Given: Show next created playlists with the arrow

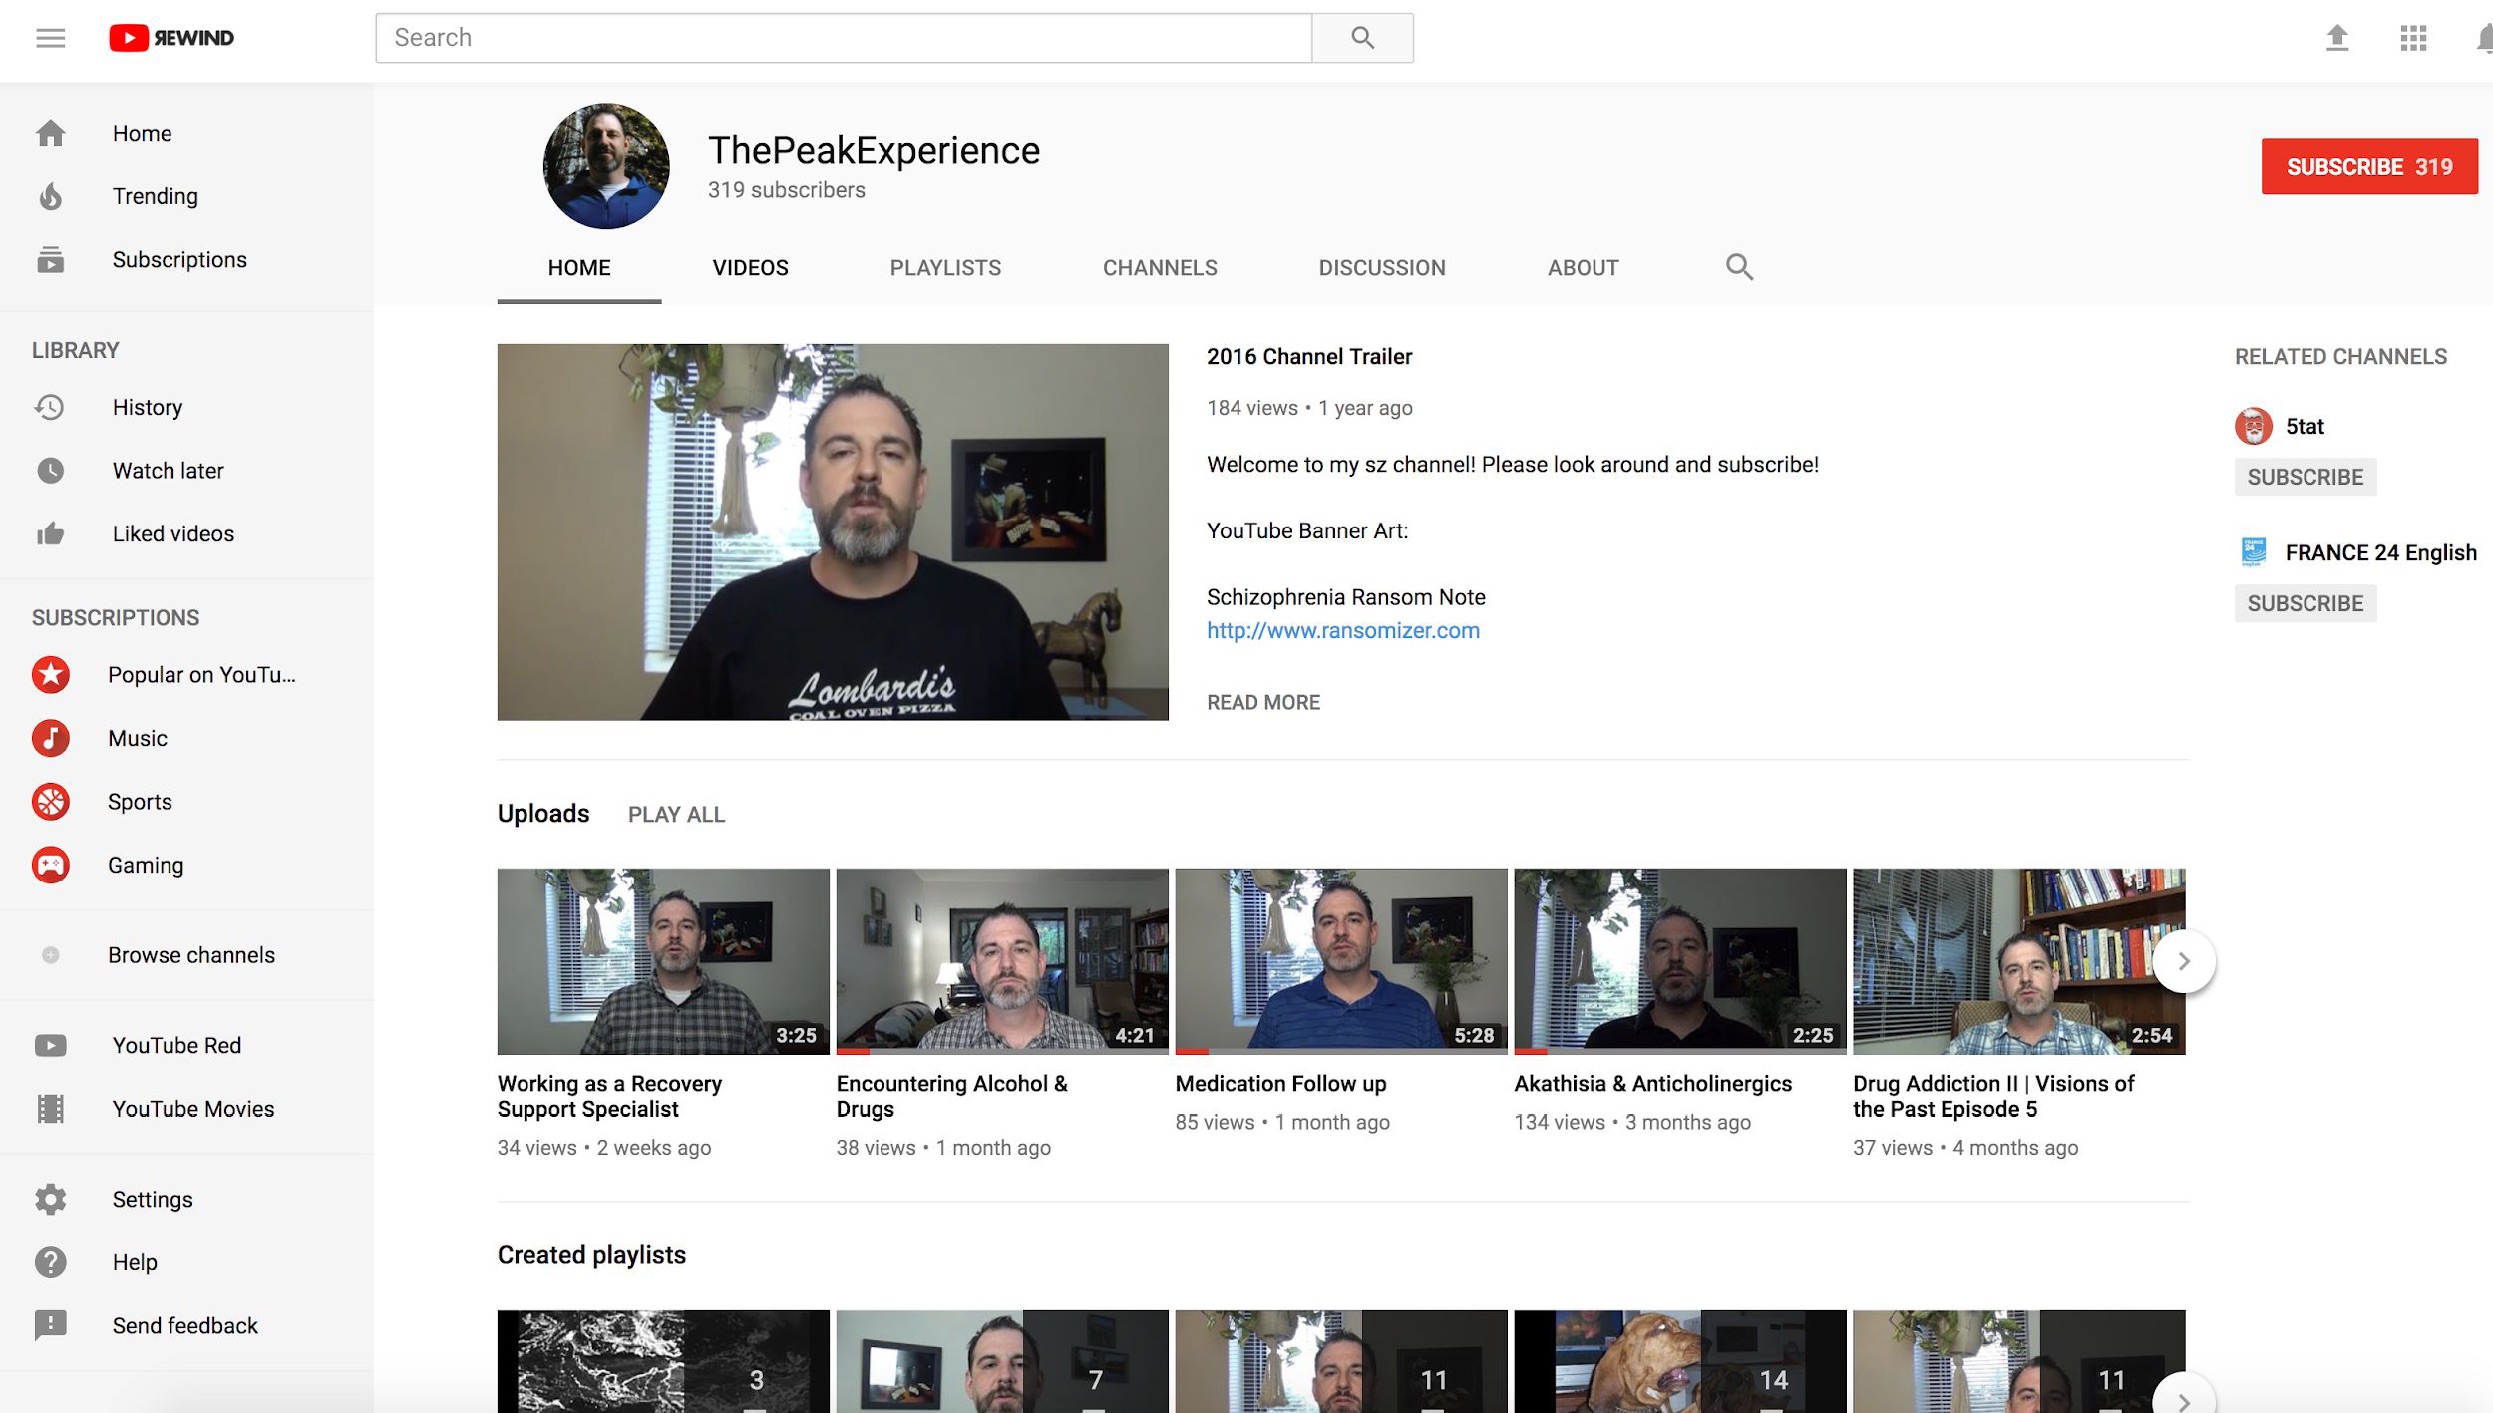Looking at the screenshot, I should tap(2184, 1400).
